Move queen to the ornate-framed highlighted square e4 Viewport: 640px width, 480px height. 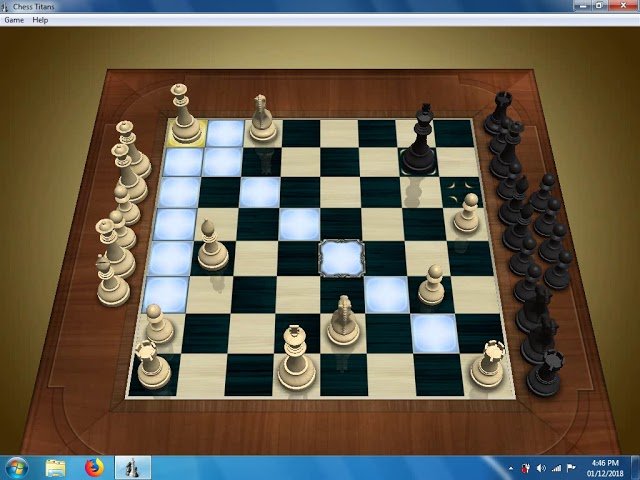341,258
